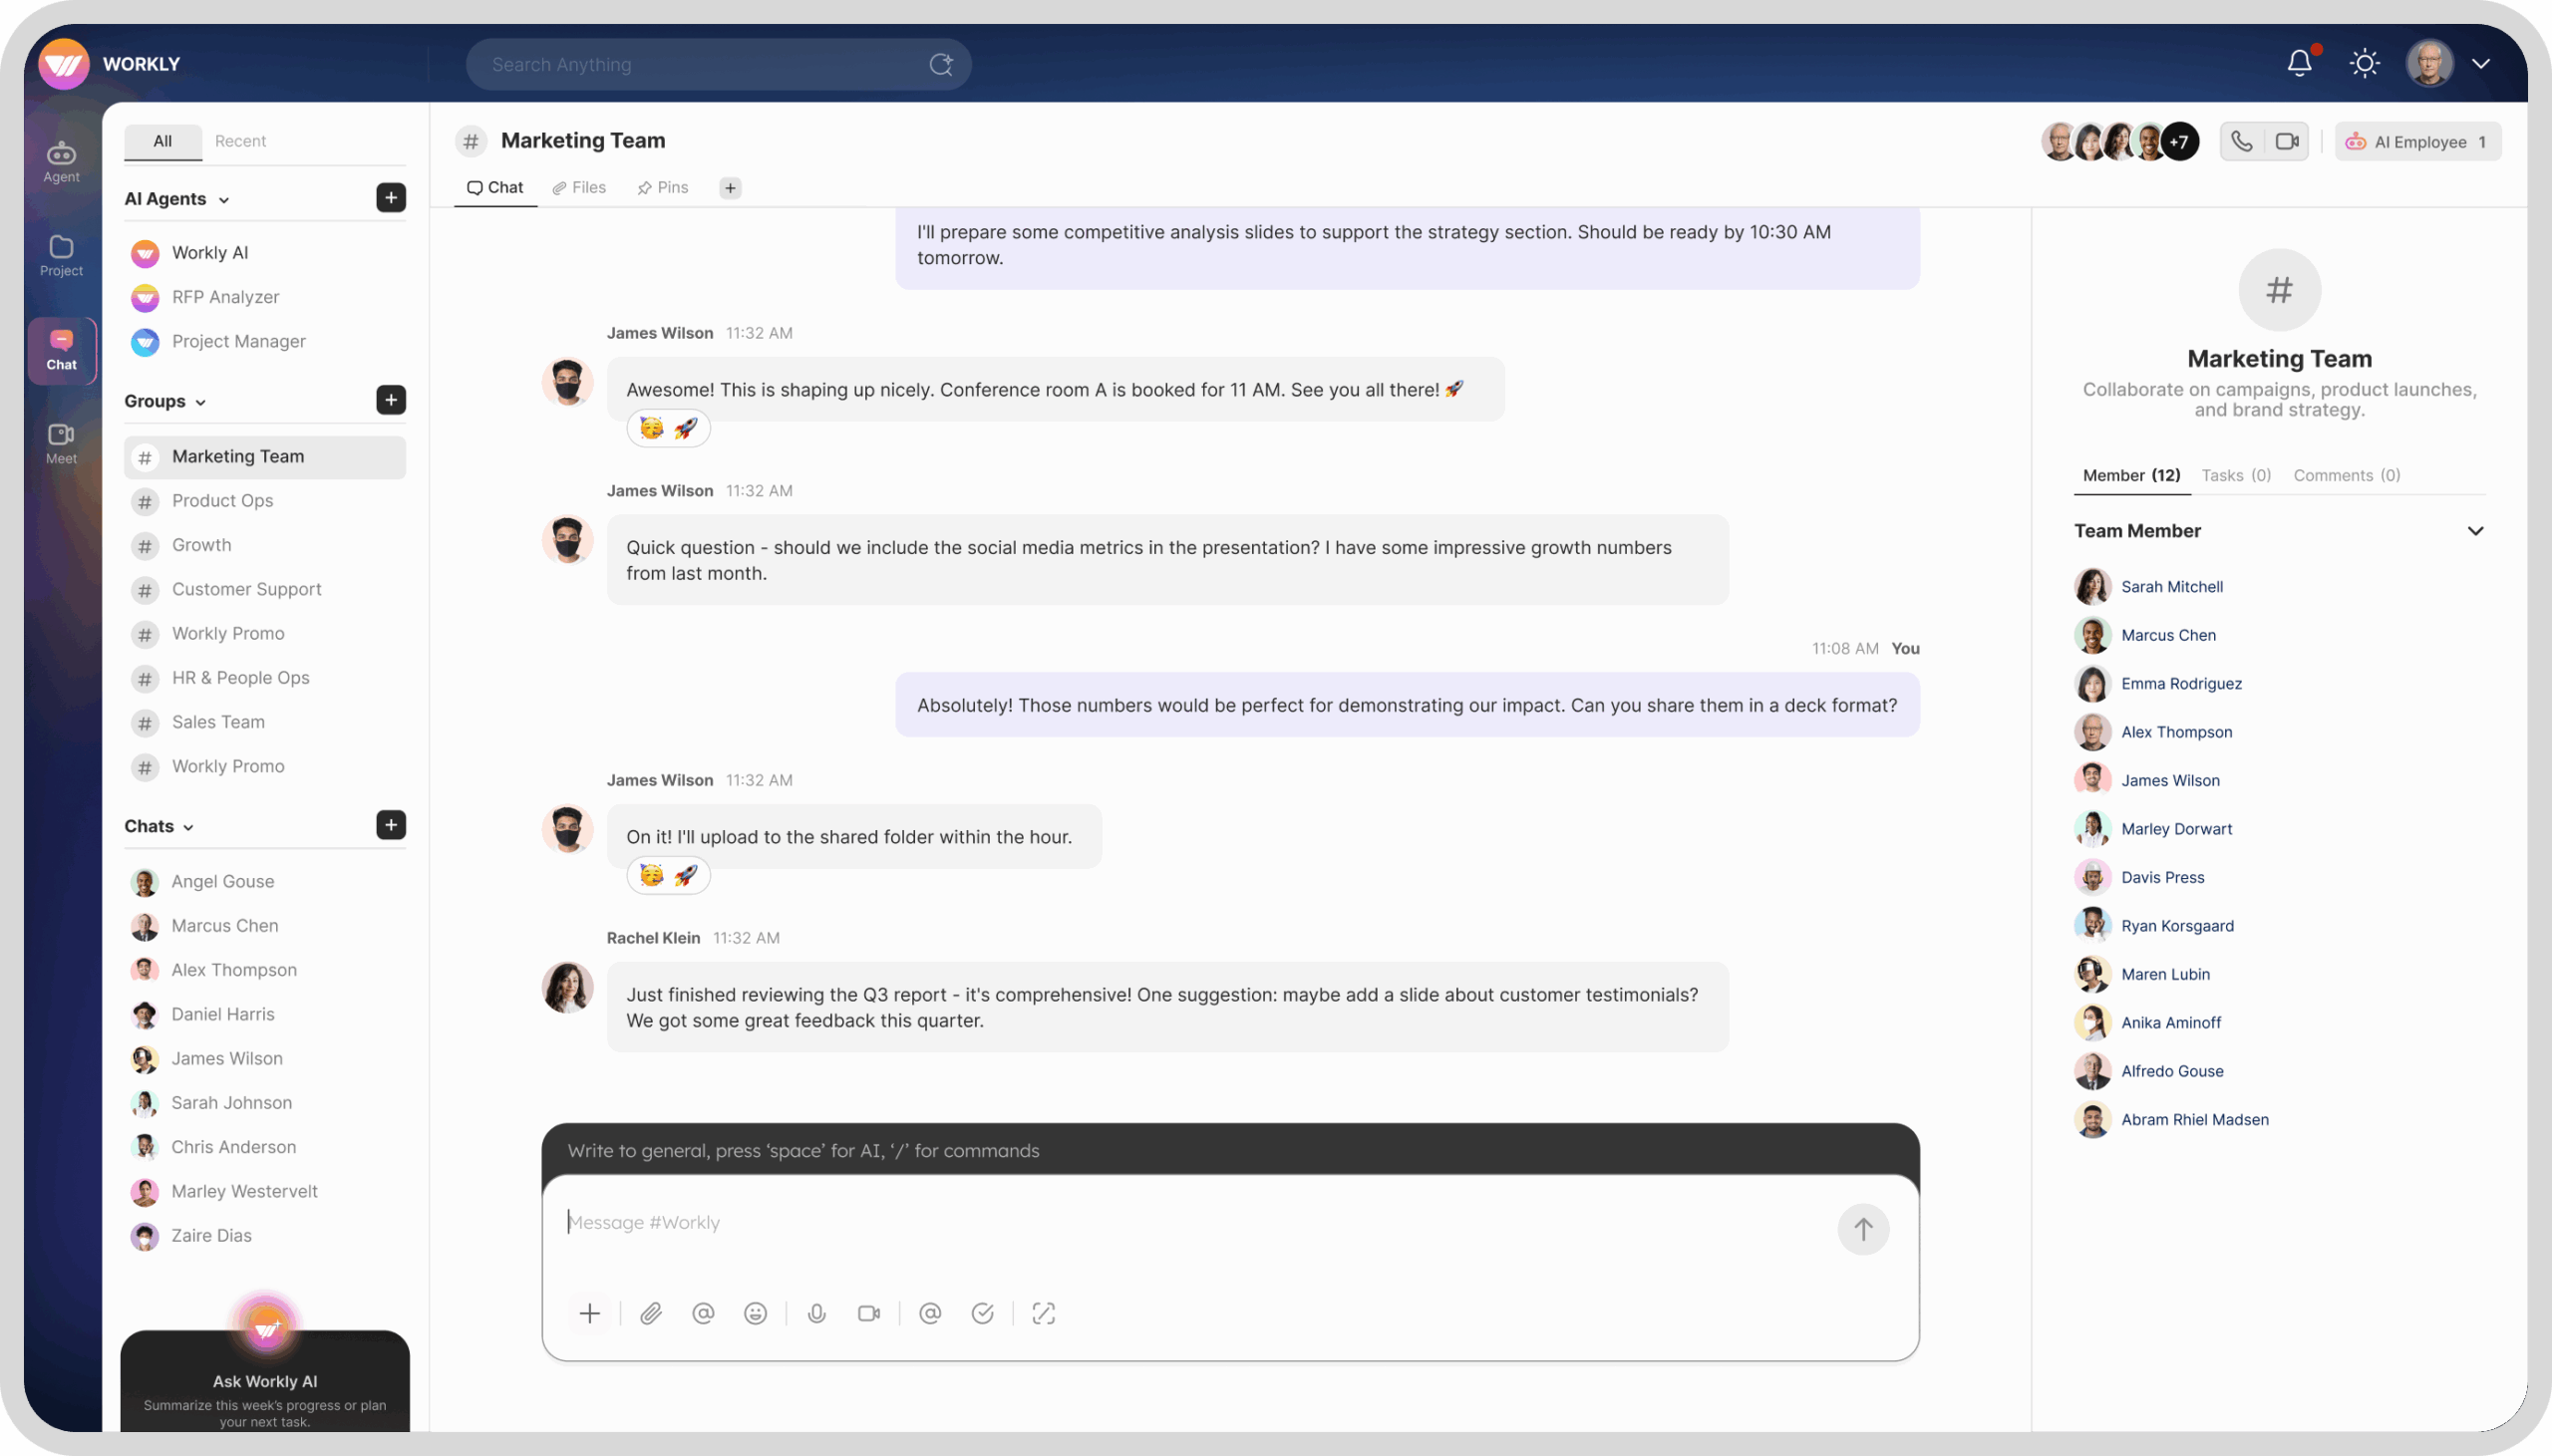Click the paperclip attach file icon
Viewport: 2552px width, 1456px height.
[651, 1313]
